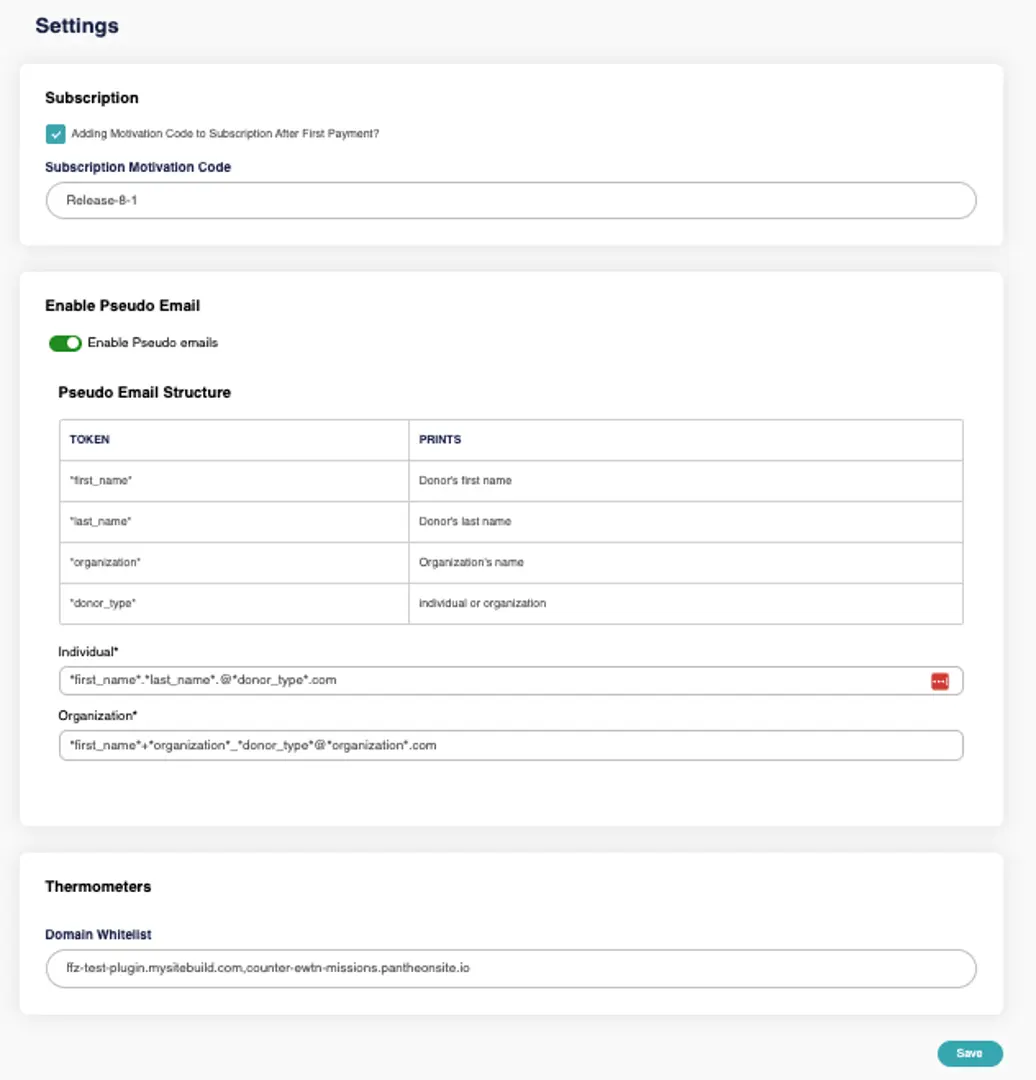This screenshot has width=1036, height=1080.
Task: Click the "Donor's first name" table cell
Action: click(x=465, y=481)
